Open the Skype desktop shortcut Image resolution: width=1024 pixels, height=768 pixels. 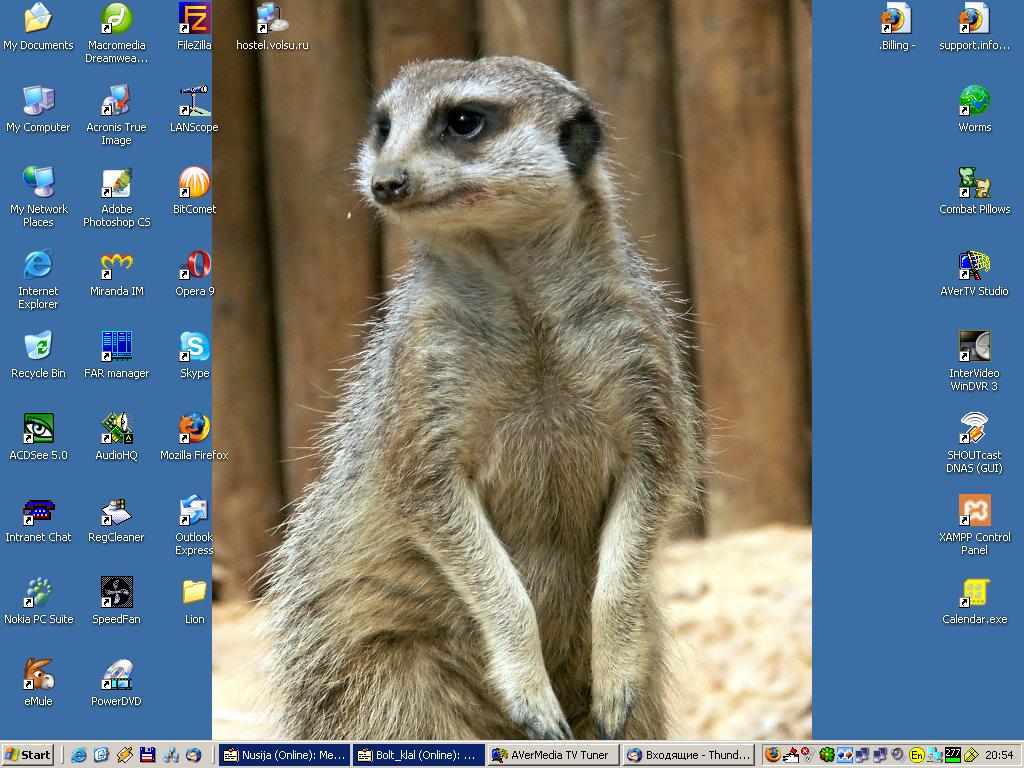[194, 348]
